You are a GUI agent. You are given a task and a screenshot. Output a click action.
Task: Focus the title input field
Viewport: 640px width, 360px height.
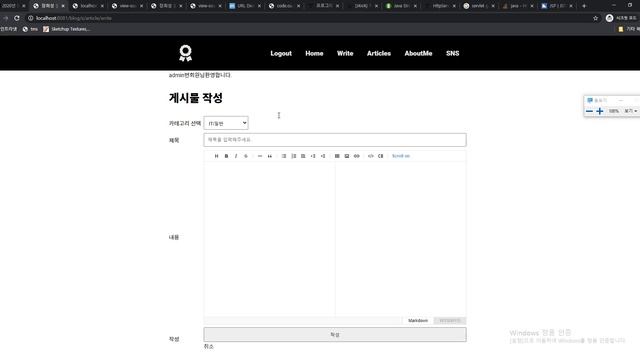pyautogui.click(x=335, y=140)
